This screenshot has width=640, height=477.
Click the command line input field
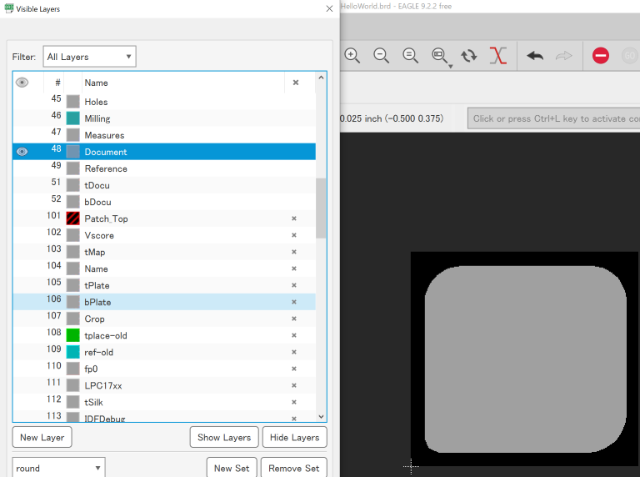553,119
